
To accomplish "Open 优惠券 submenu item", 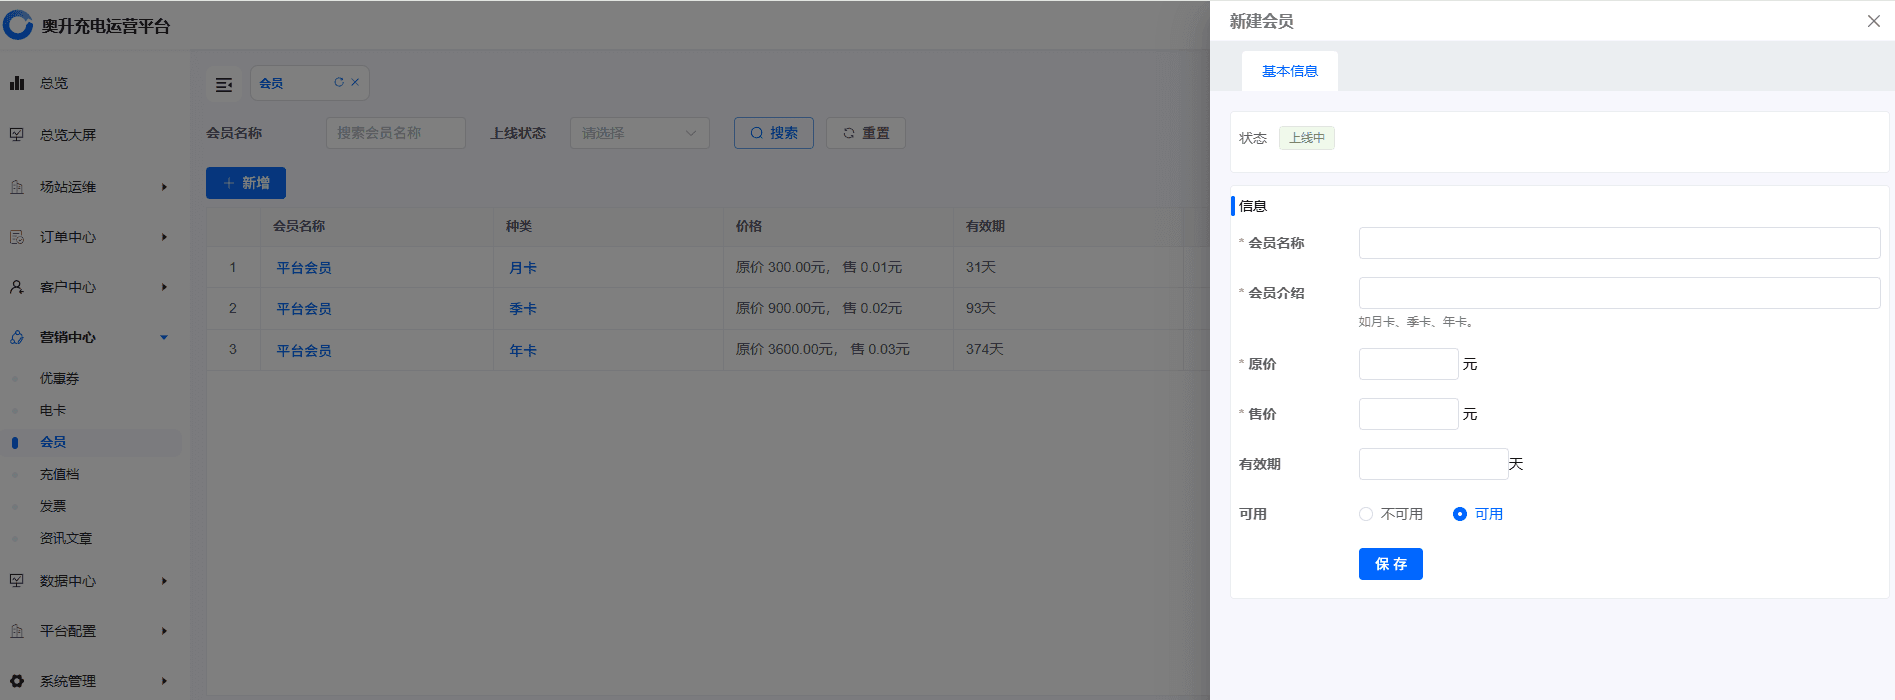I will coord(60,378).
